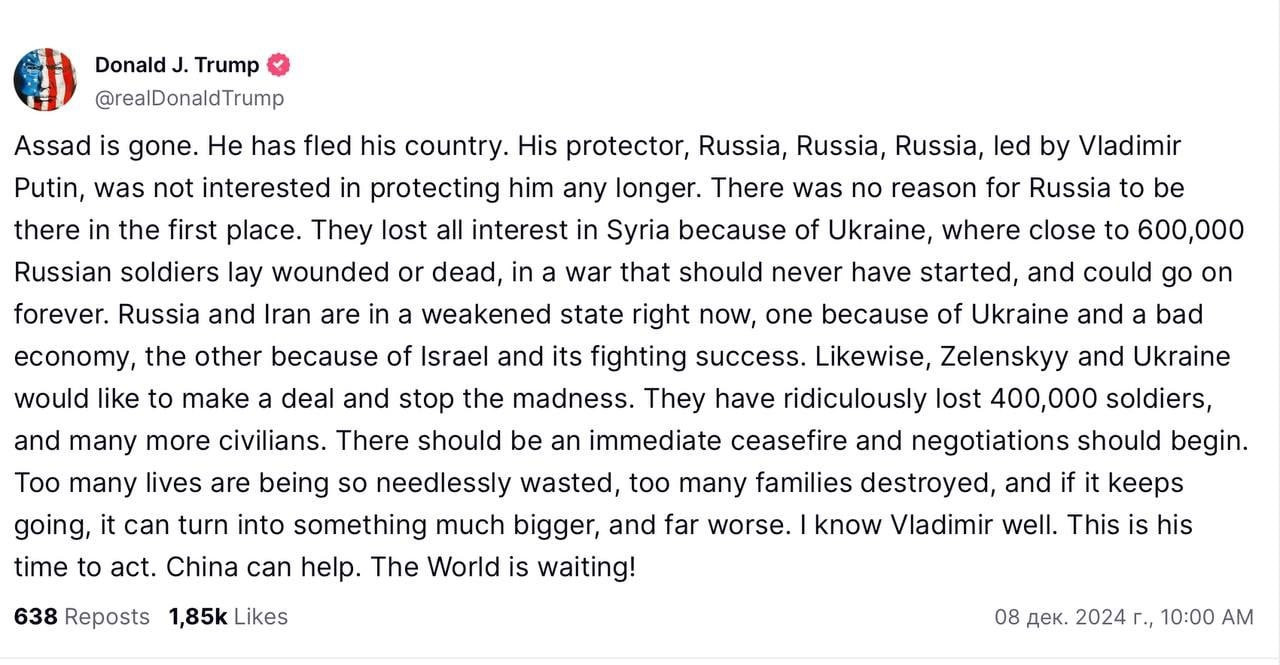Open the 1,85k Likes list
This screenshot has width=1280, height=665.
point(228,617)
